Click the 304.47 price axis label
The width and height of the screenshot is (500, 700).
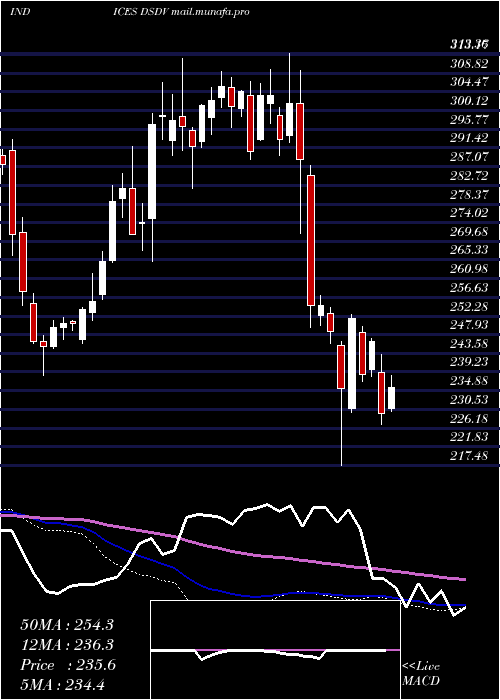(469, 82)
